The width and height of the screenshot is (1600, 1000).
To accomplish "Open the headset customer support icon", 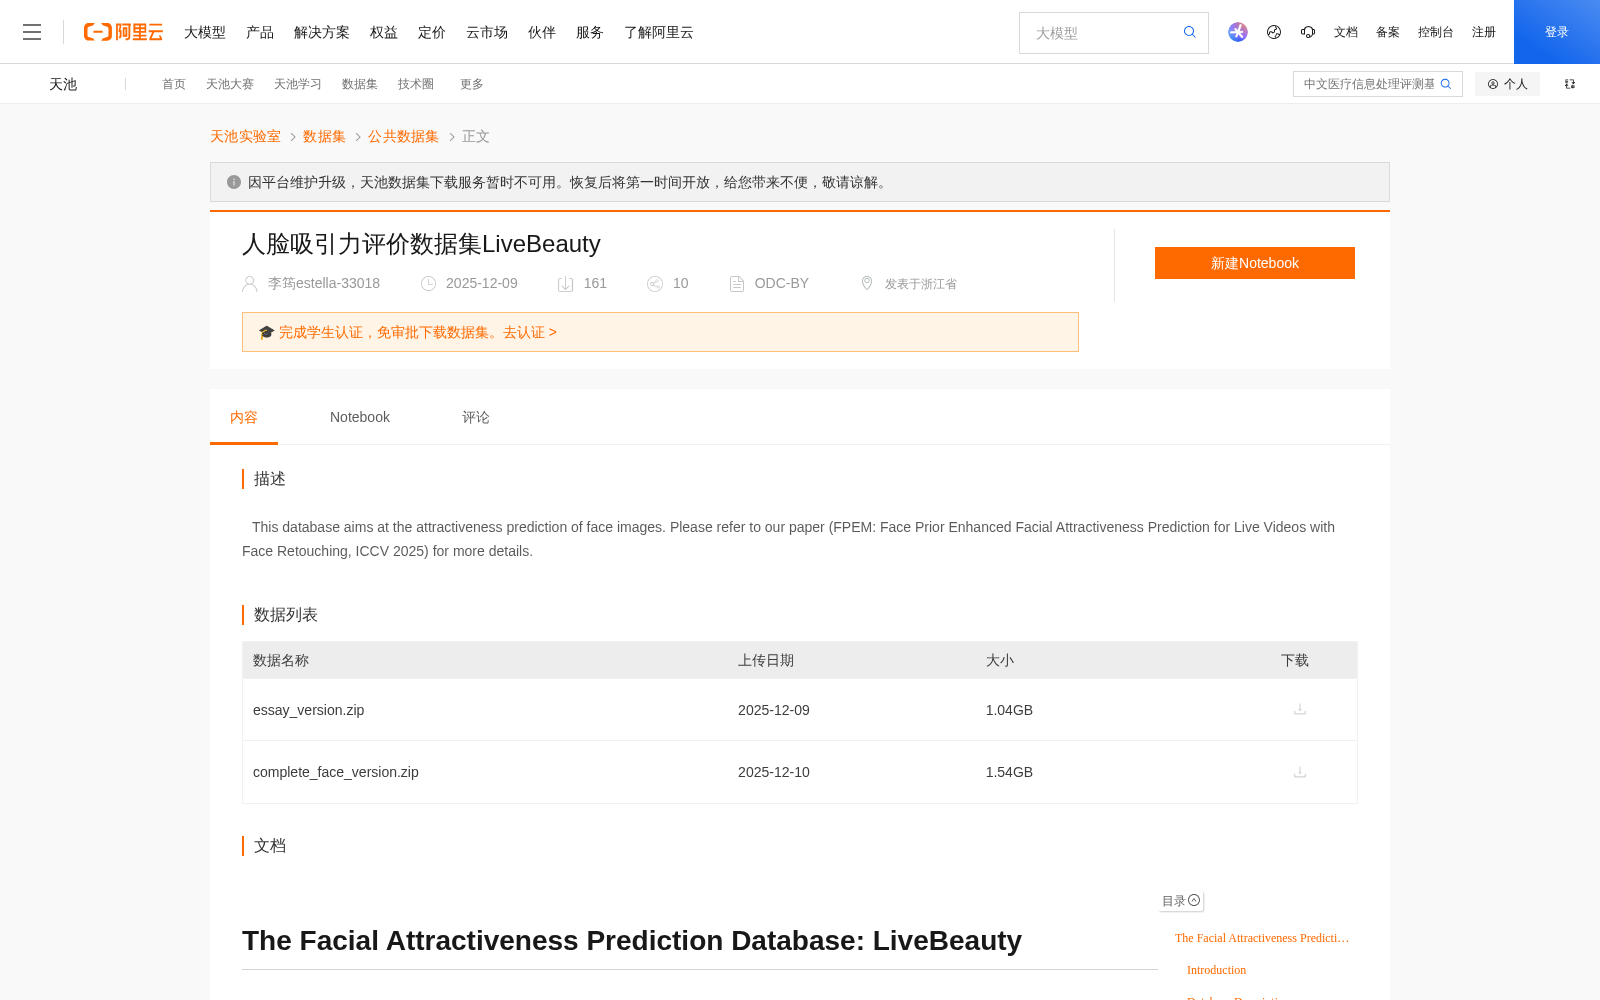I will coord(1308,32).
